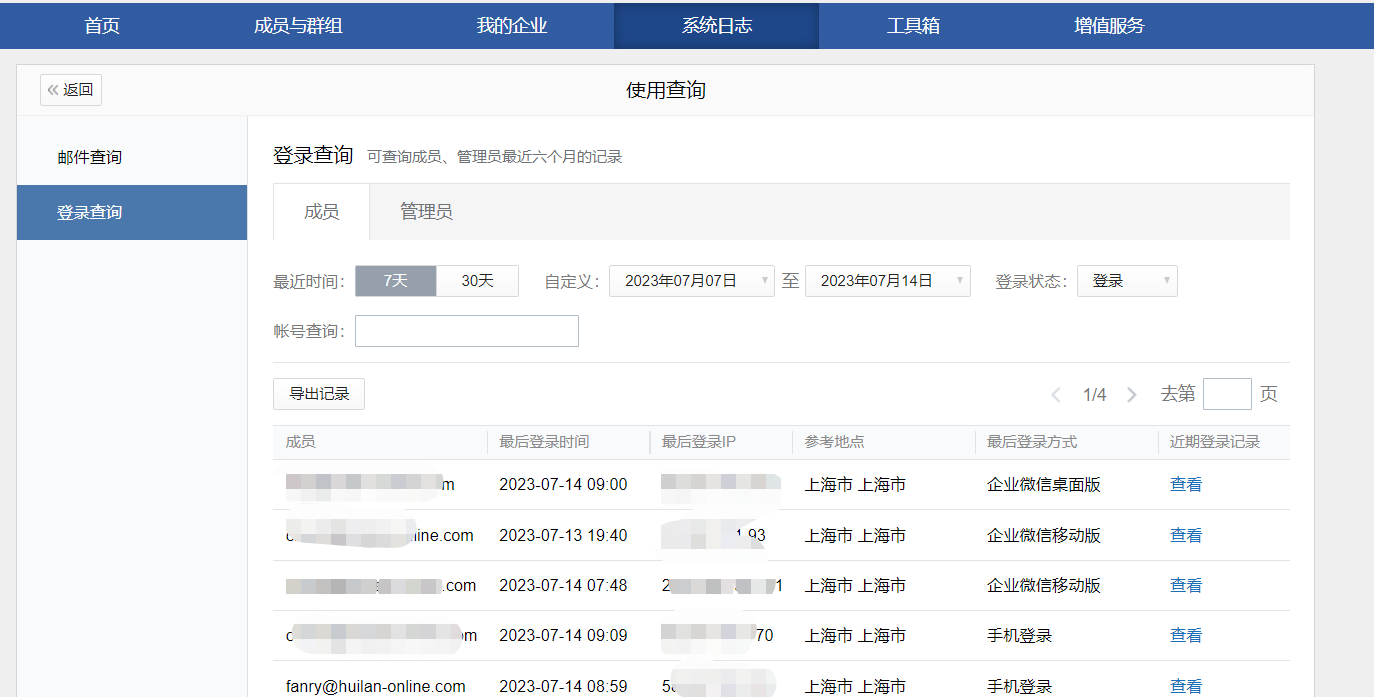Expand the 登录状态 dropdown
The height and width of the screenshot is (697, 1374).
[1127, 281]
